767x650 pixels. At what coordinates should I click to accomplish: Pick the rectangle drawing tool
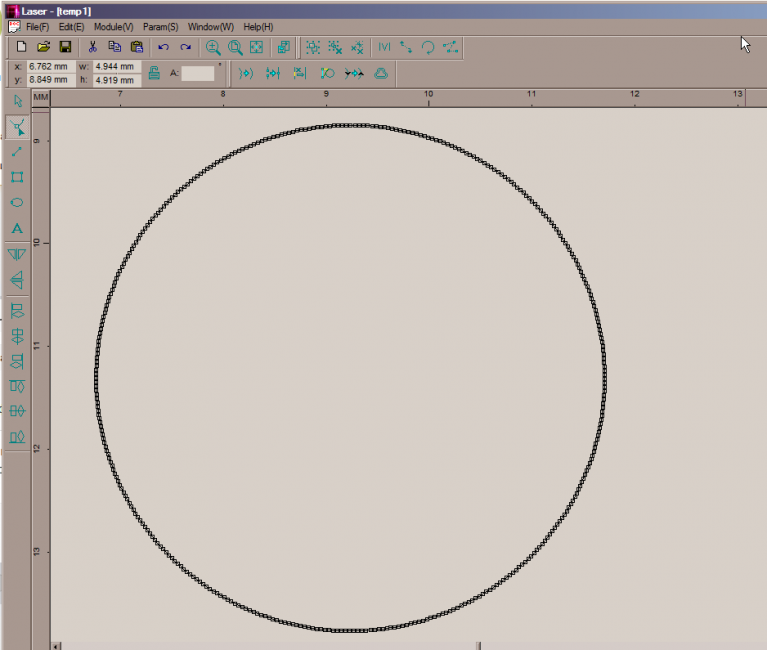(x=17, y=177)
